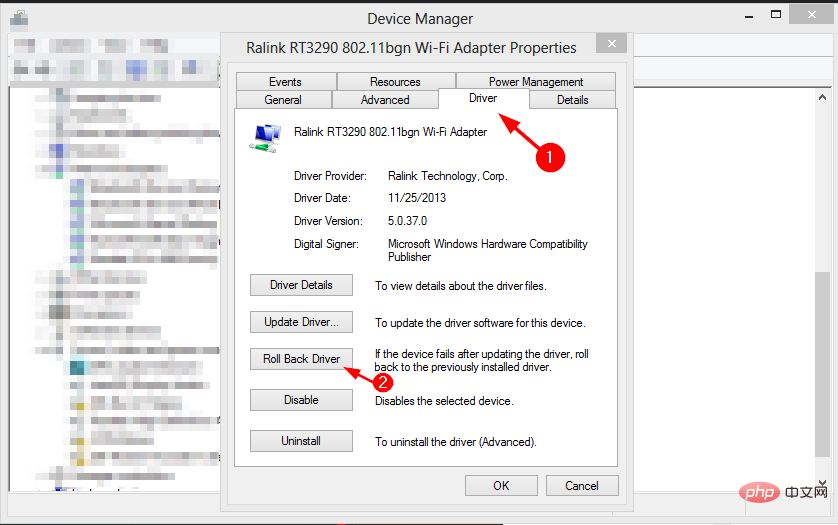
Task: Click the Roll Back Driver button
Action: pyautogui.click(x=301, y=359)
